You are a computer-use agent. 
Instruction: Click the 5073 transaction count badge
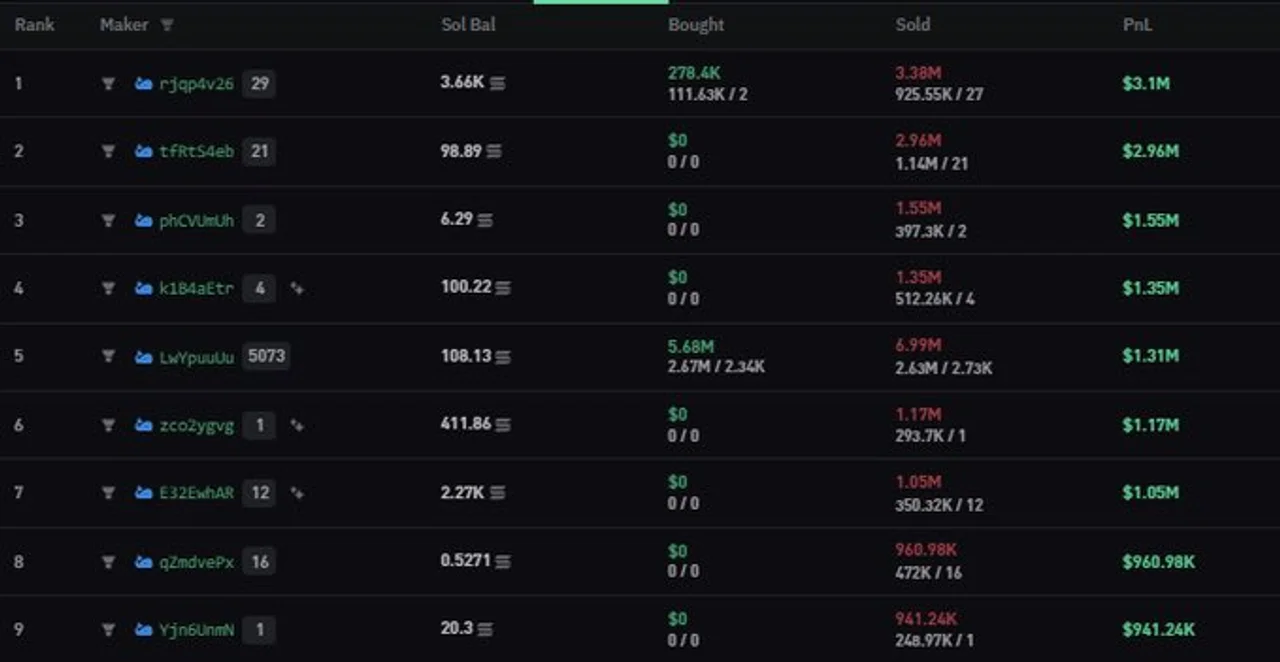[266, 356]
